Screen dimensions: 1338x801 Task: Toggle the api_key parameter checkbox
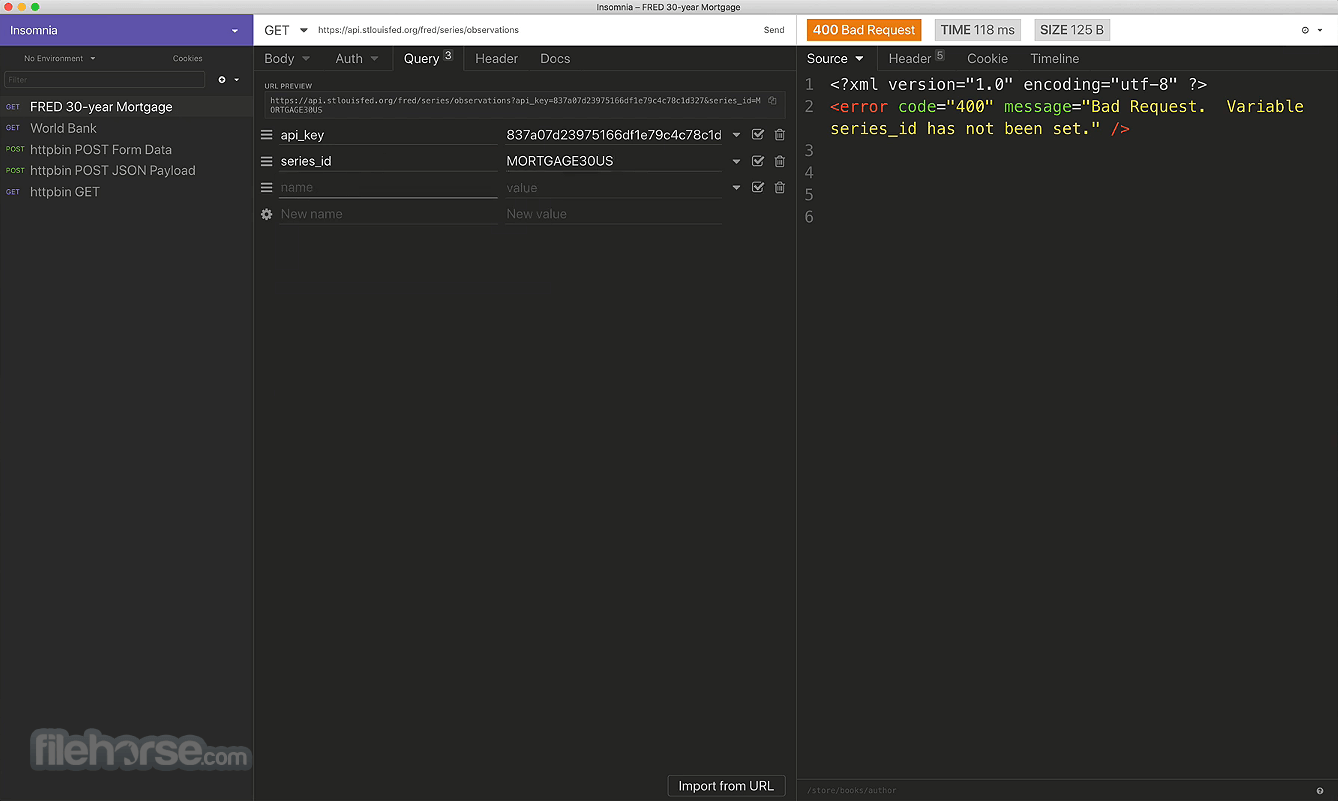pyautogui.click(x=758, y=135)
